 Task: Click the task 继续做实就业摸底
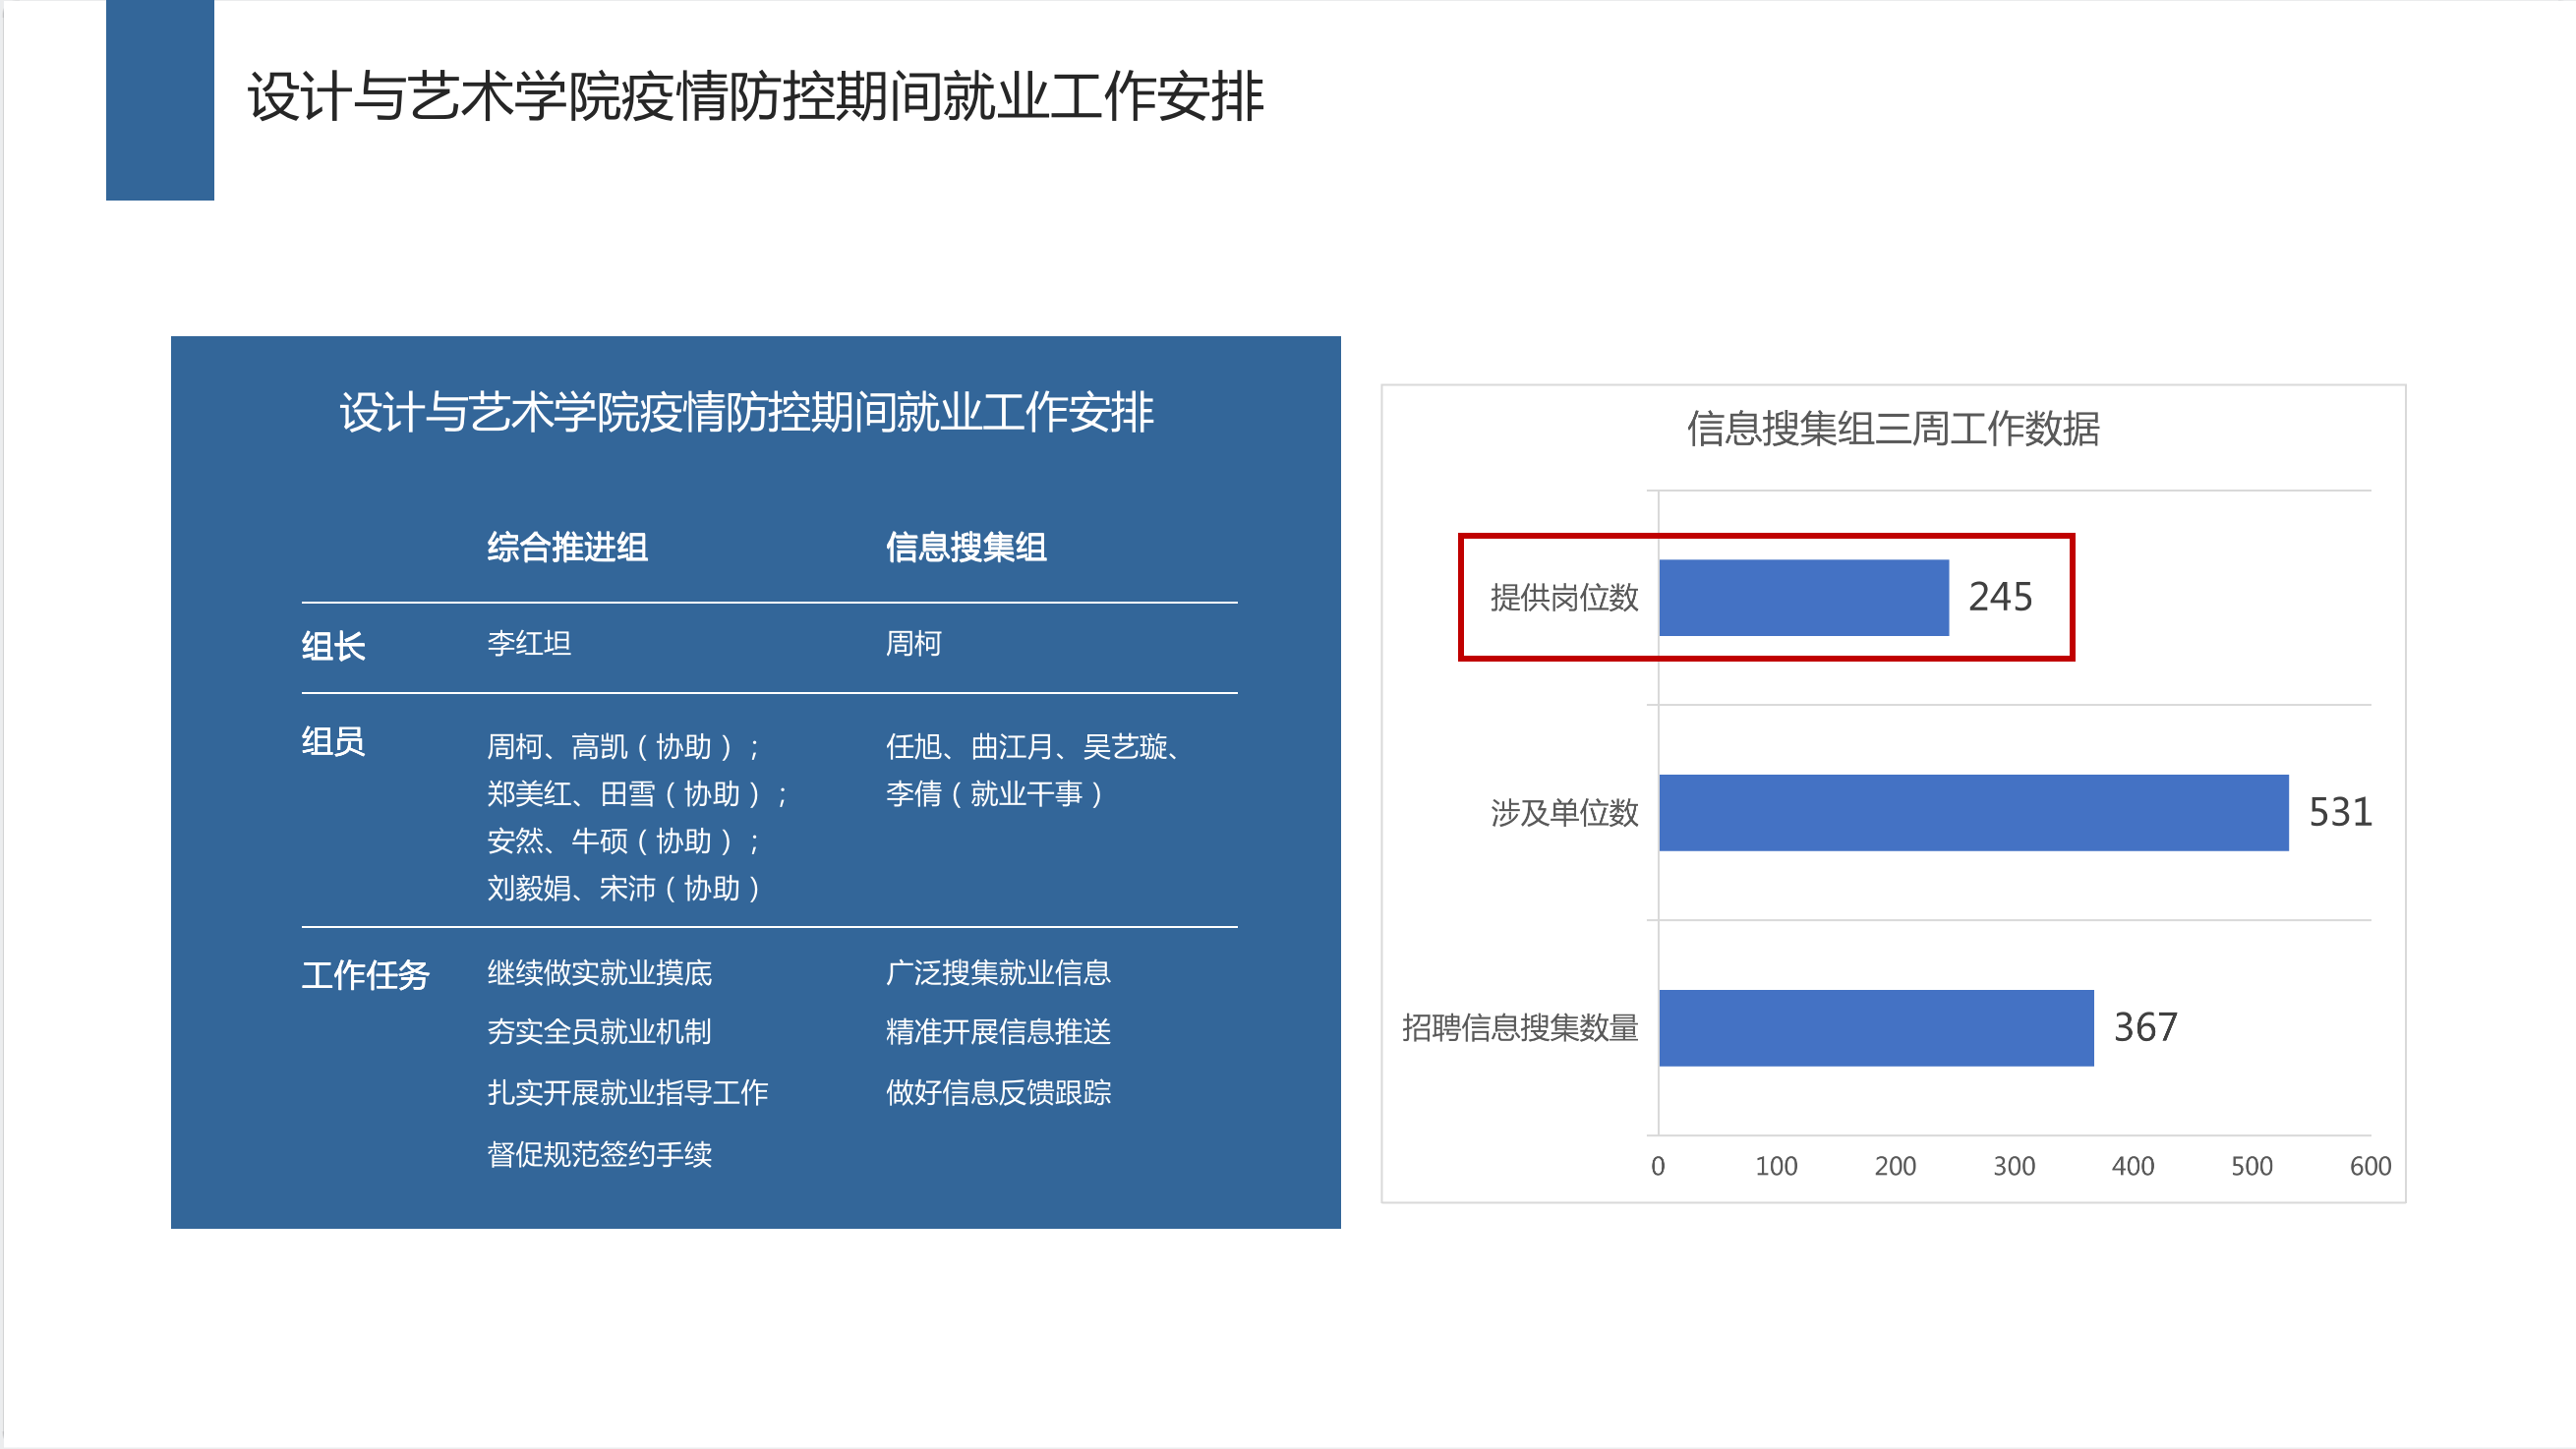599,973
